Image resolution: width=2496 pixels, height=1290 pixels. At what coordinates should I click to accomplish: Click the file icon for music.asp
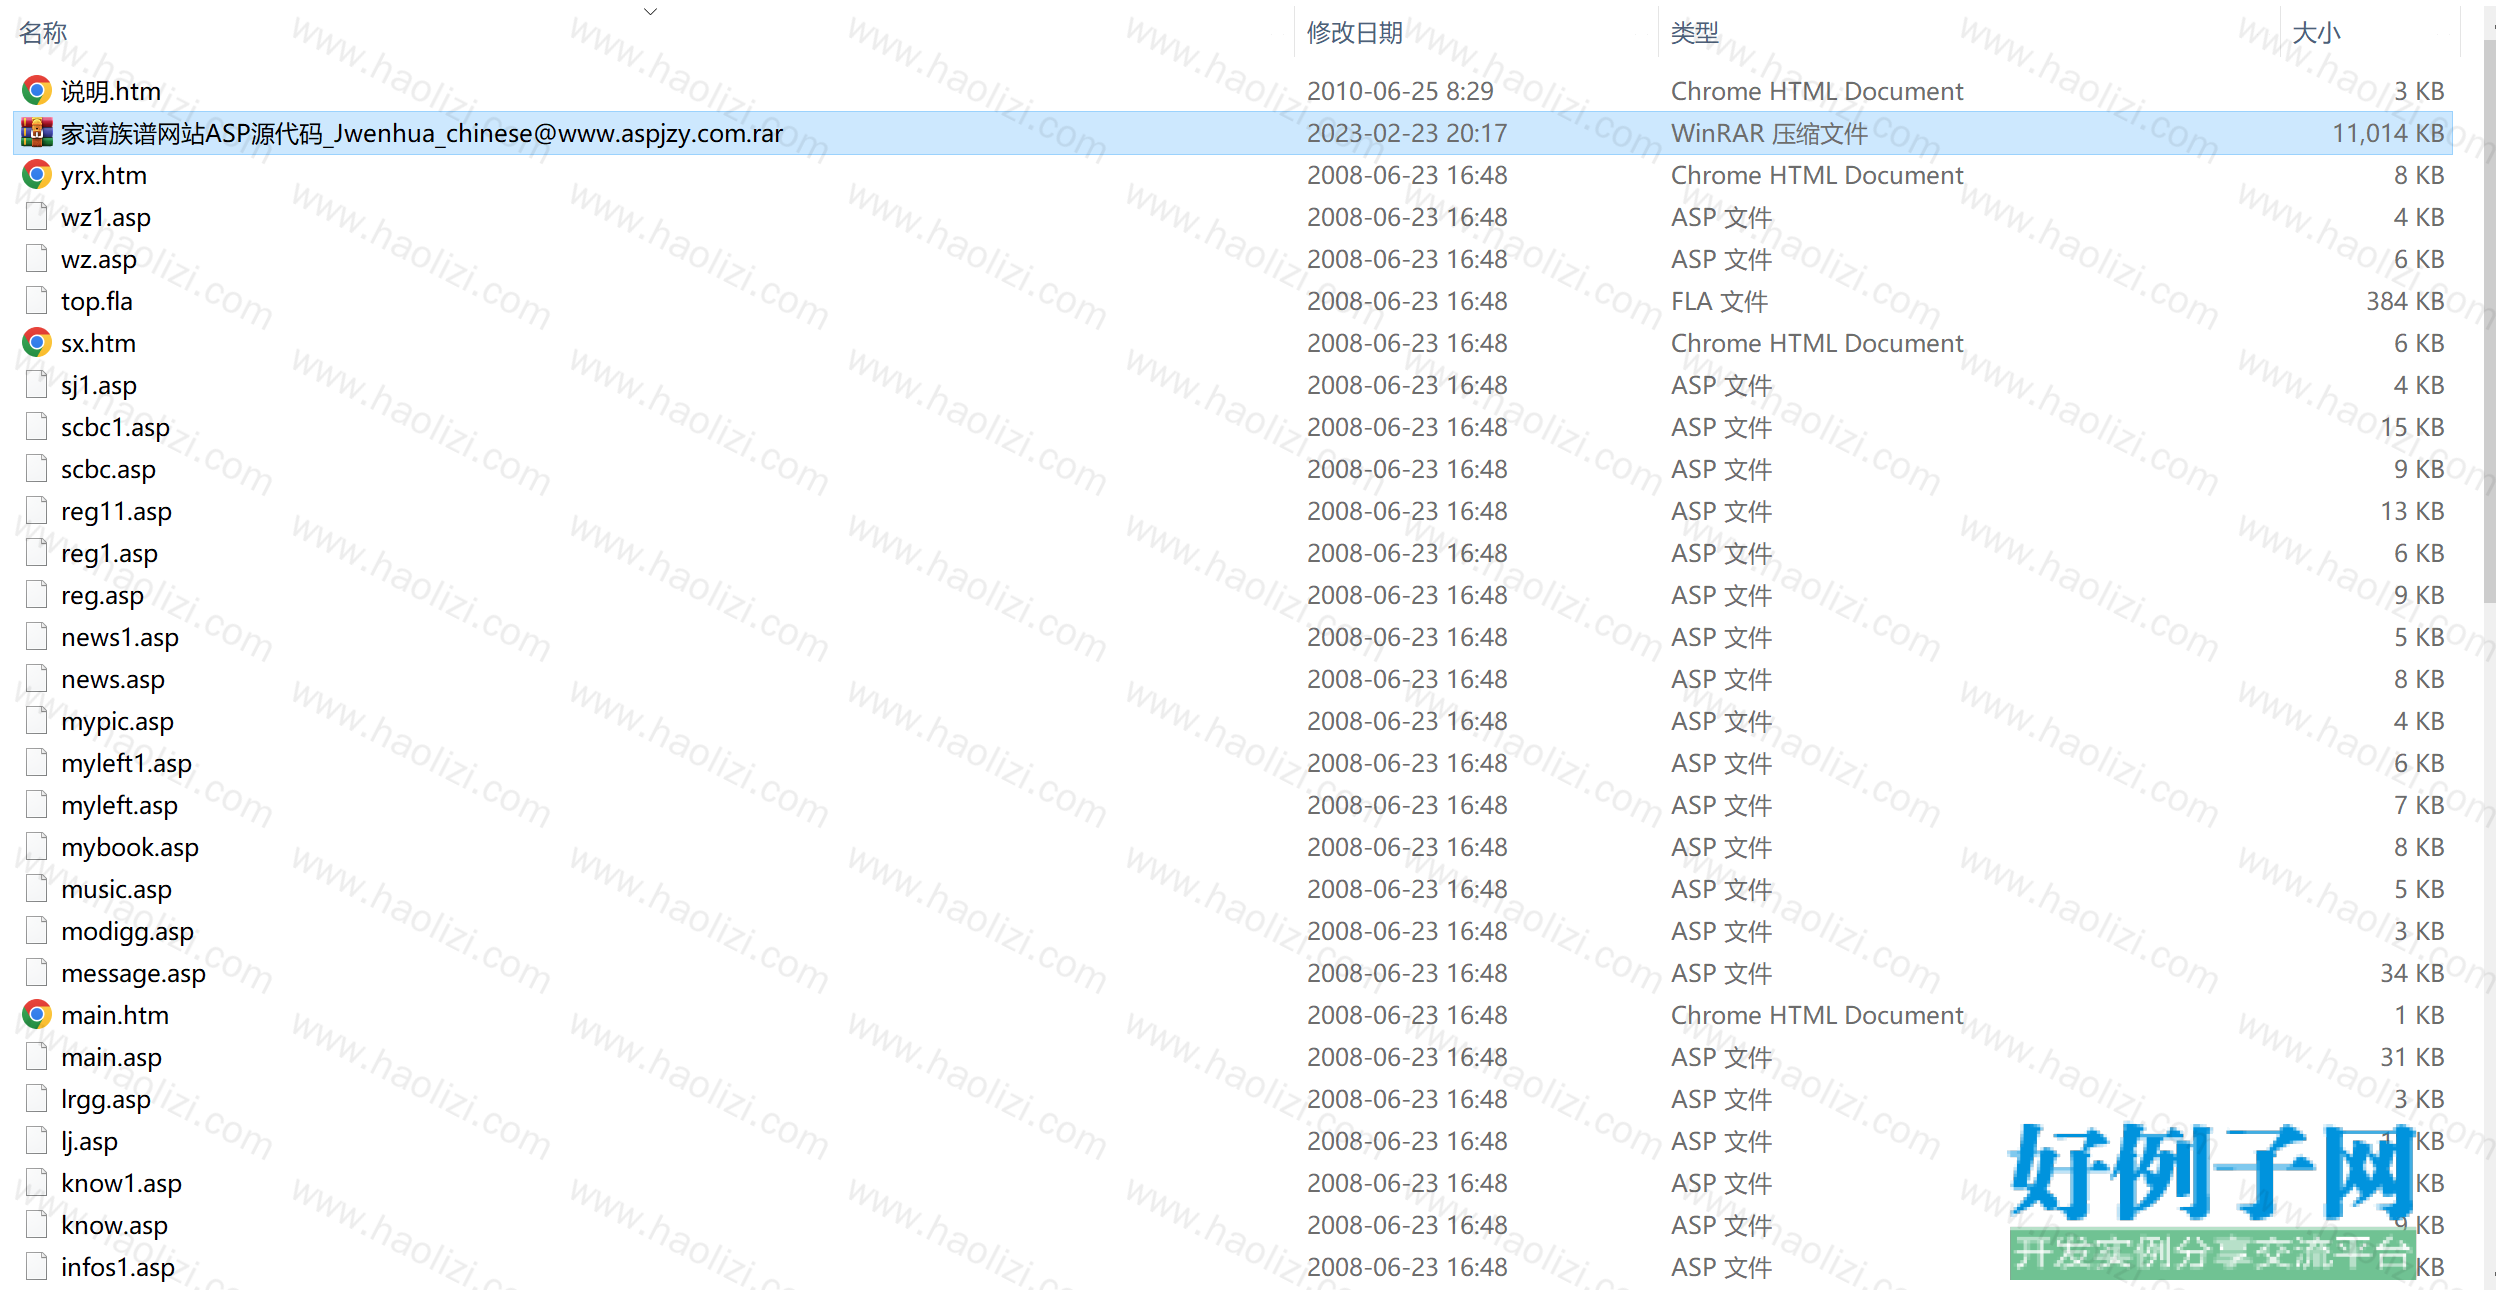pyautogui.click(x=37, y=889)
